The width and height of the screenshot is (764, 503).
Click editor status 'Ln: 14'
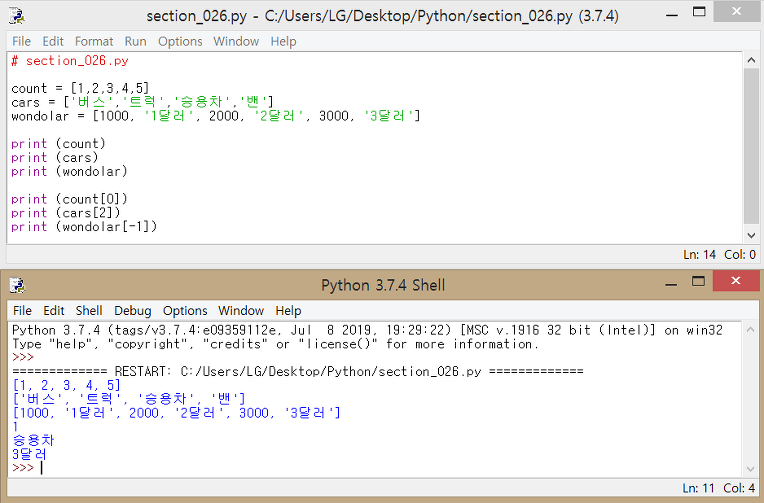click(x=699, y=254)
